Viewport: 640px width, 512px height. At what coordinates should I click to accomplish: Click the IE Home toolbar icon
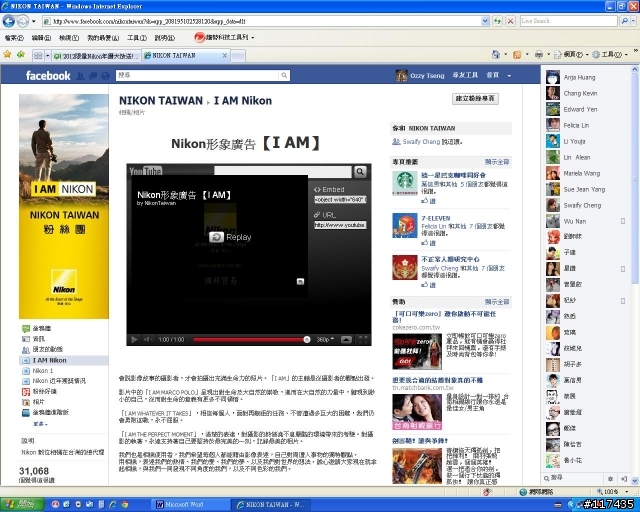[x=496, y=54]
